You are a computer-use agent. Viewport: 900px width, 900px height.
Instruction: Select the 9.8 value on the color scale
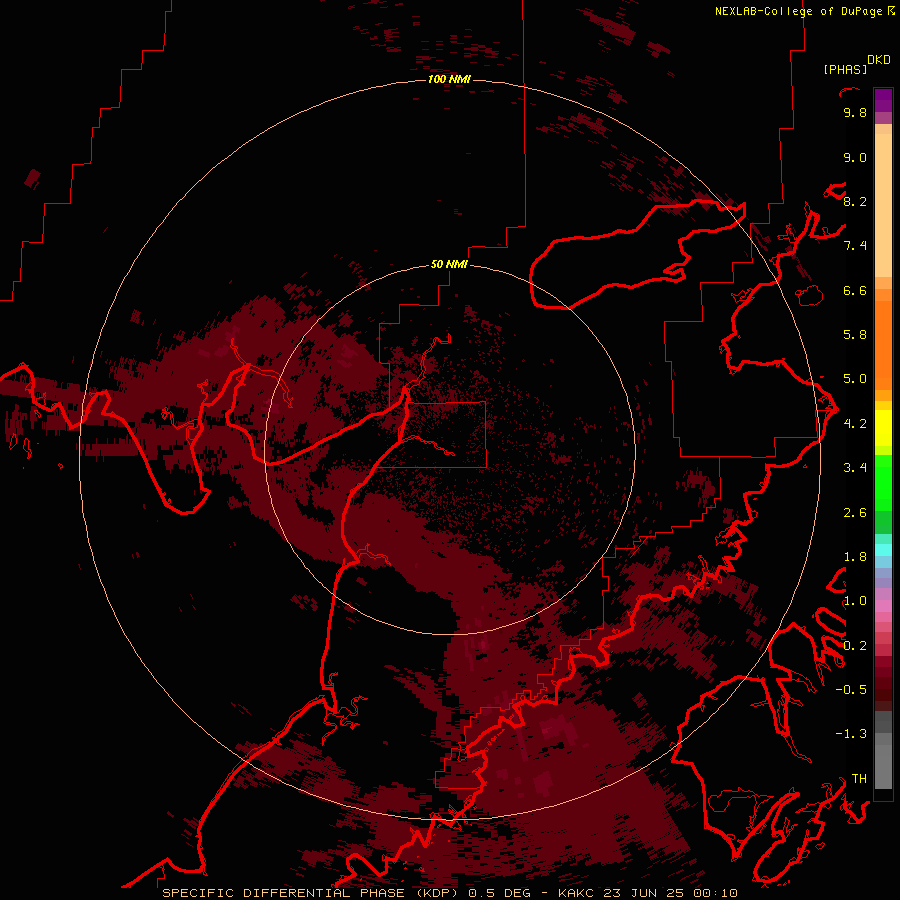pos(855,112)
